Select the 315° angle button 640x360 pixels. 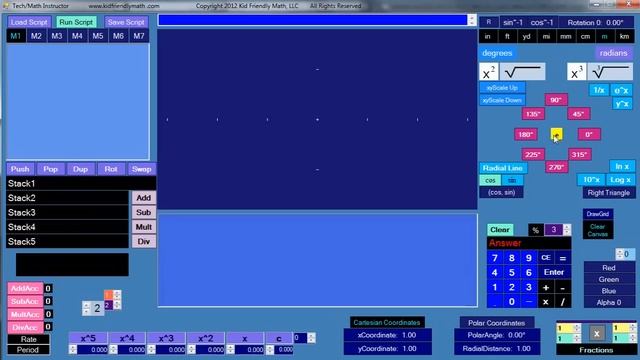[x=579, y=154]
